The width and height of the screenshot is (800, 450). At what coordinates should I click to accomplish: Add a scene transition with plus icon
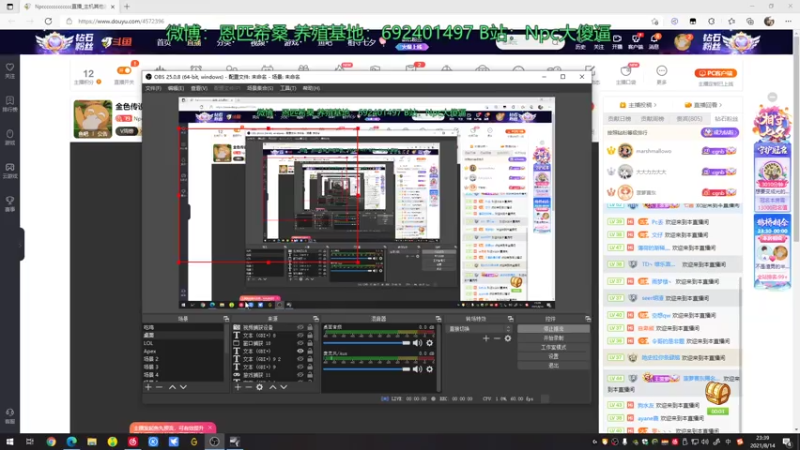[x=486, y=338]
